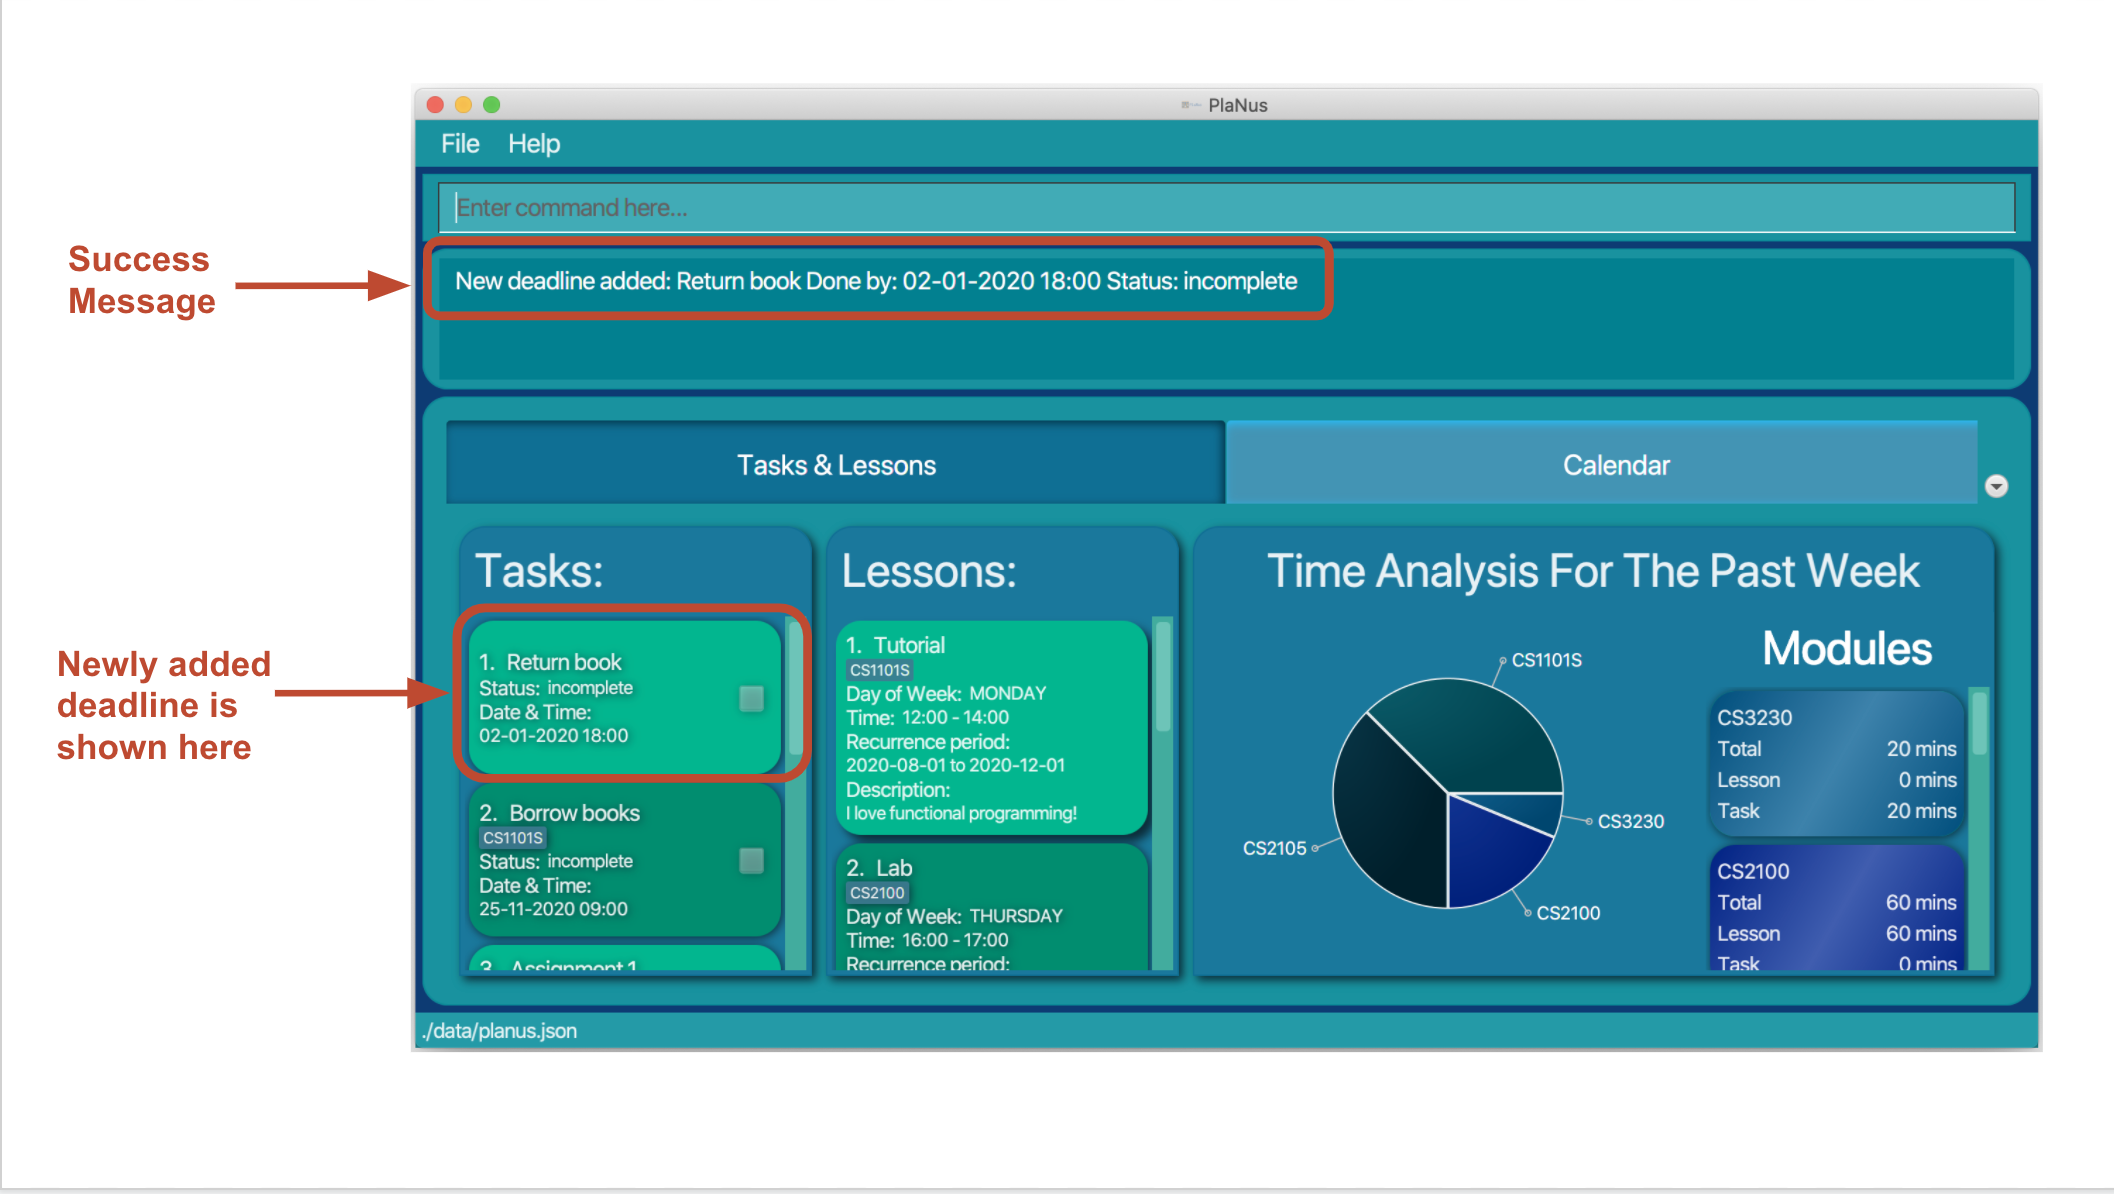This screenshot has height=1194, width=2114.
Task: Select the Lab lesson card
Action: (991, 908)
